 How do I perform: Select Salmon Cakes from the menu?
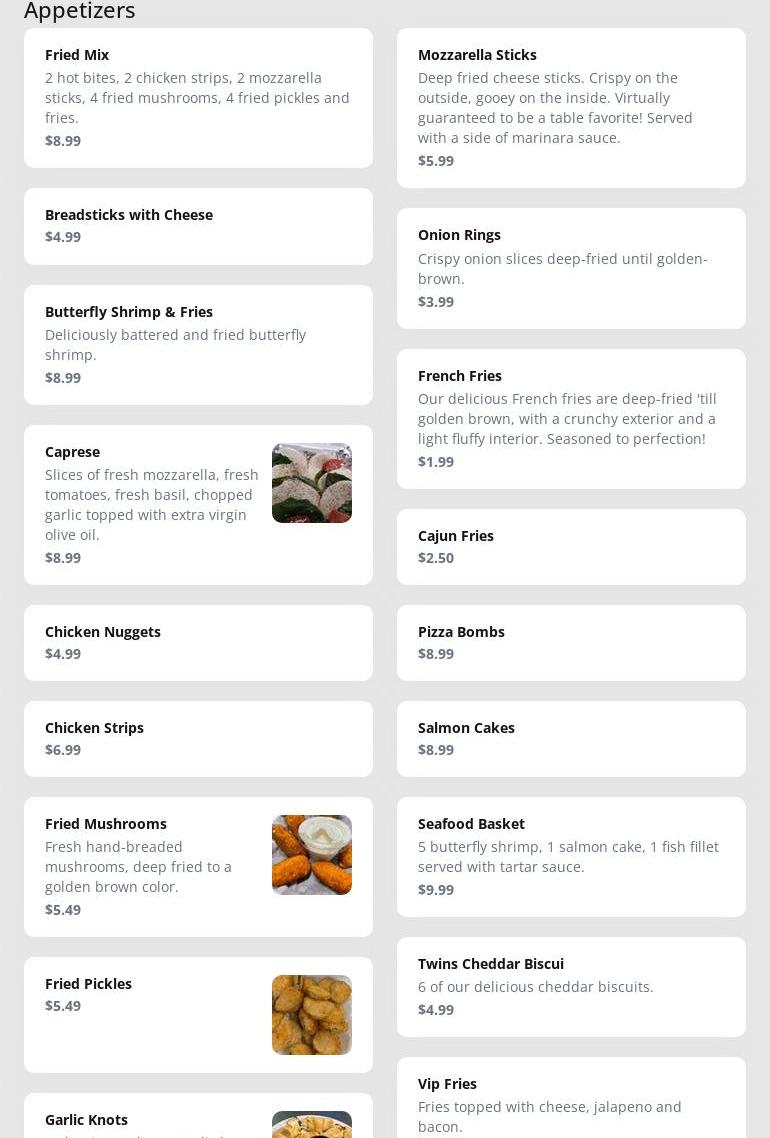pos(571,739)
